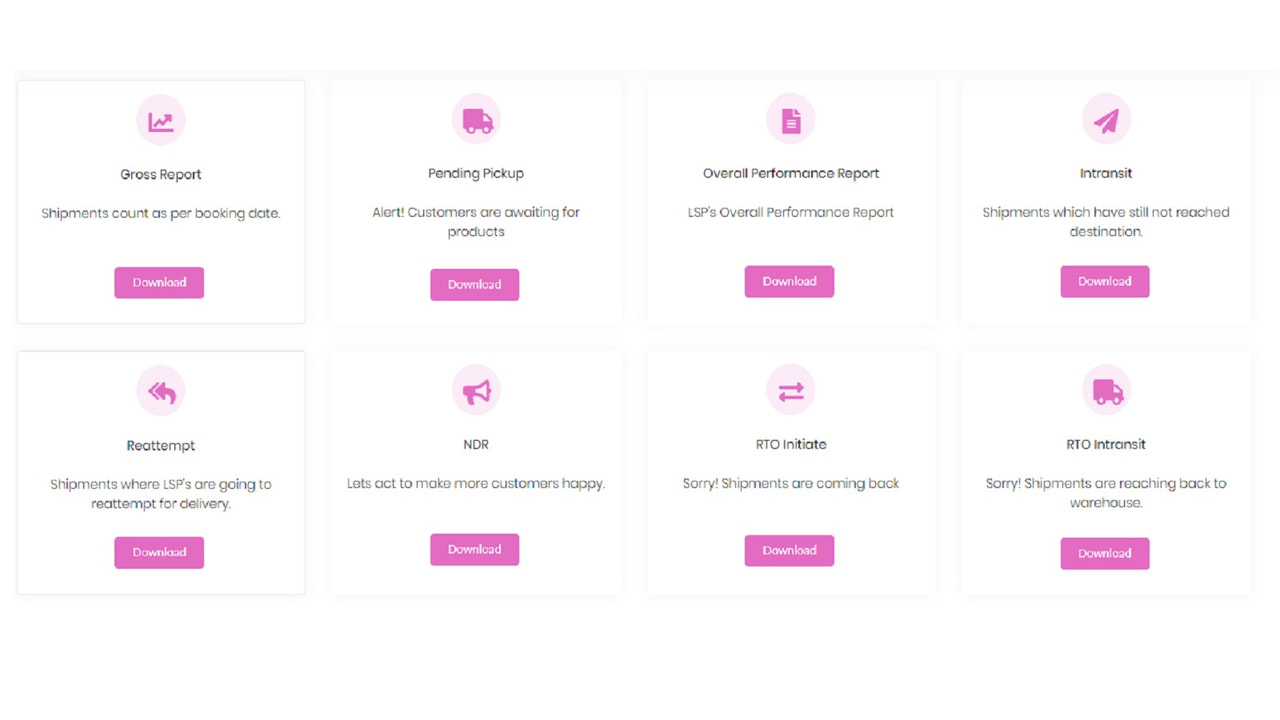Click the RTO Intransit delivery truck icon
The image size is (1280, 720).
(x=1105, y=390)
